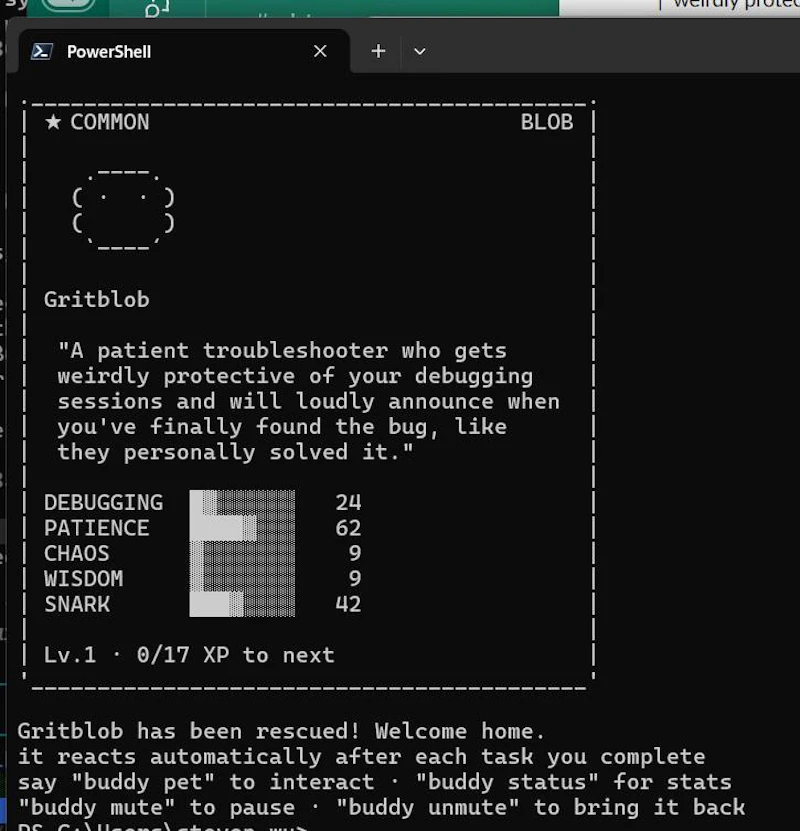Click the COMMON rarity label
Viewport: 800px width, 831px height.
coord(110,122)
